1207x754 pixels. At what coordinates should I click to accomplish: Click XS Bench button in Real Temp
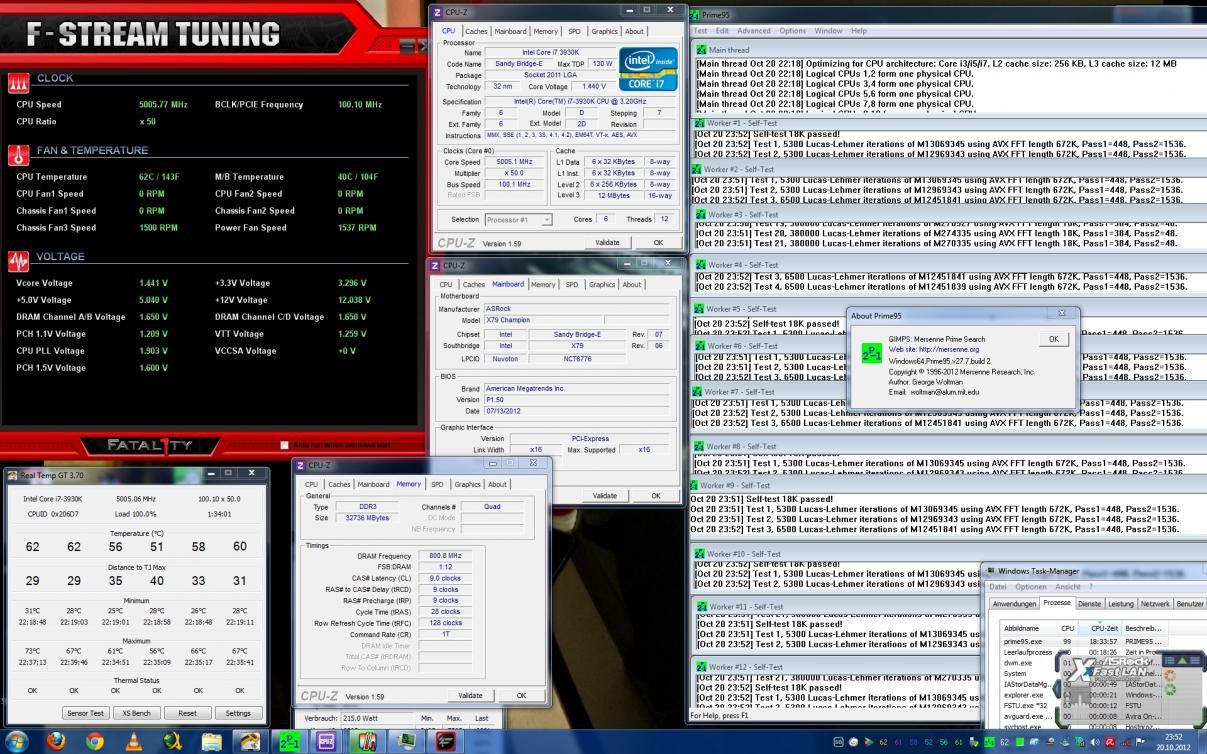click(135, 713)
